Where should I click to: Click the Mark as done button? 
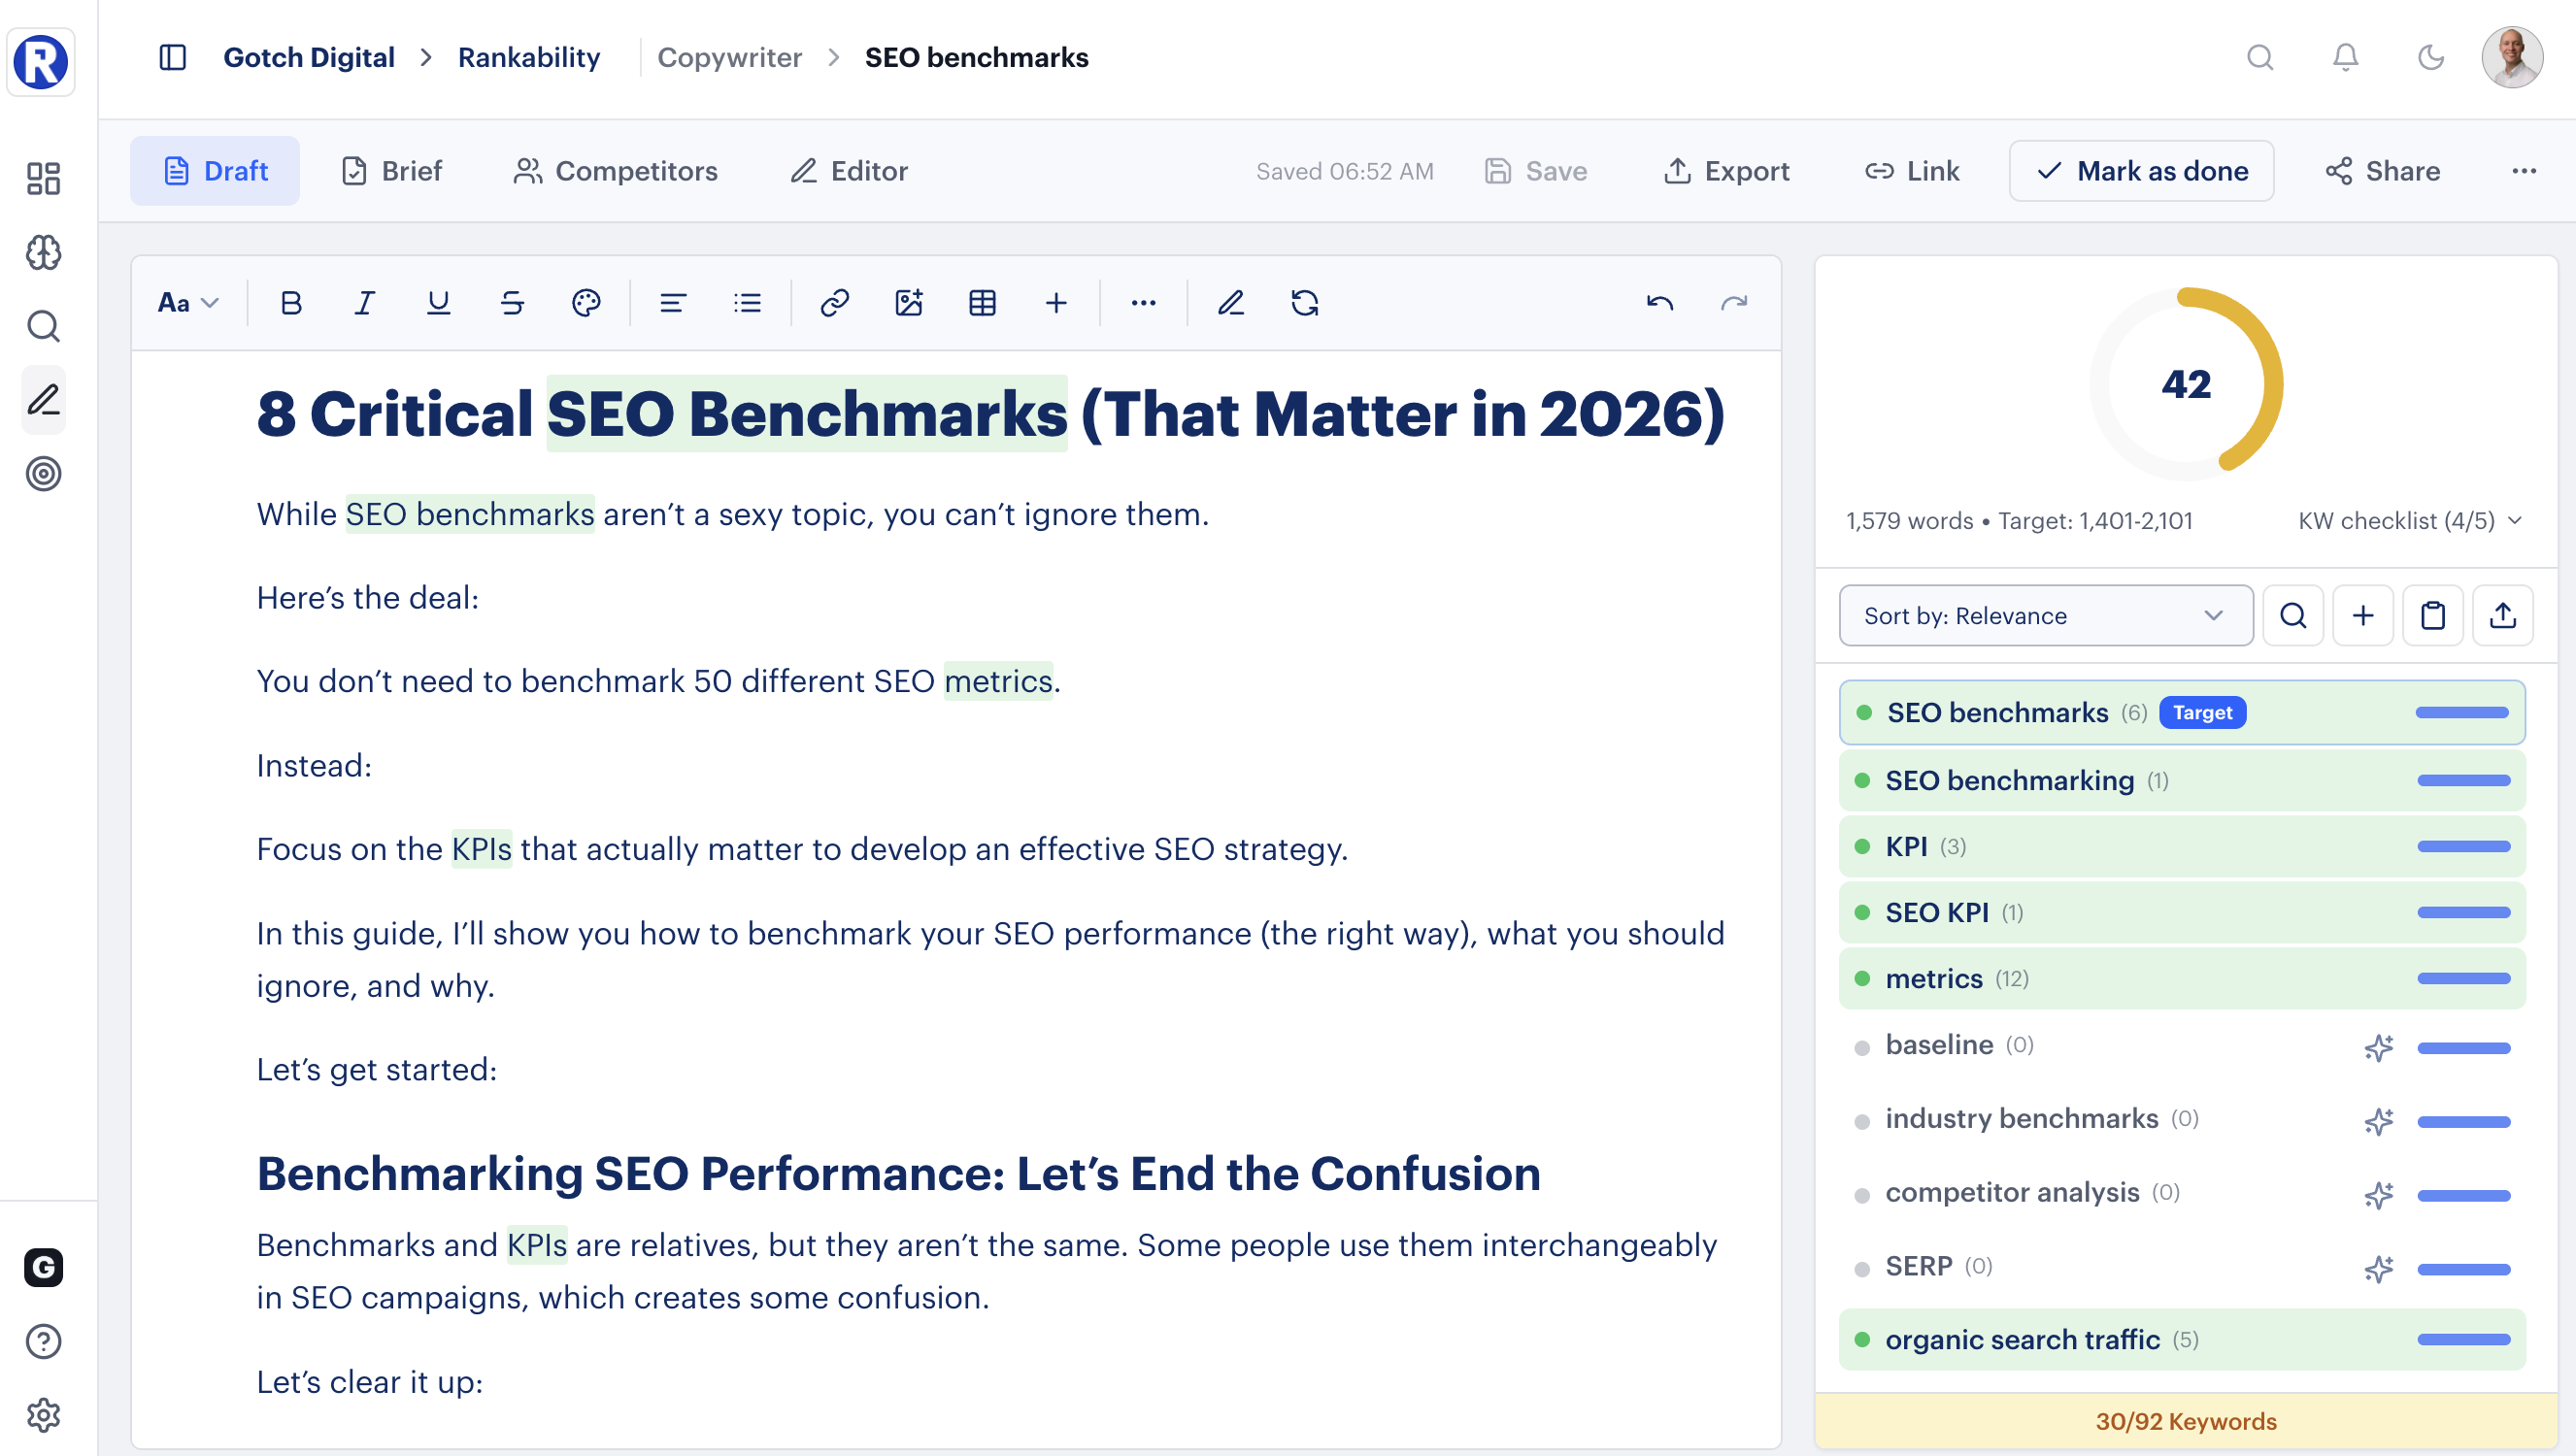[2141, 170]
